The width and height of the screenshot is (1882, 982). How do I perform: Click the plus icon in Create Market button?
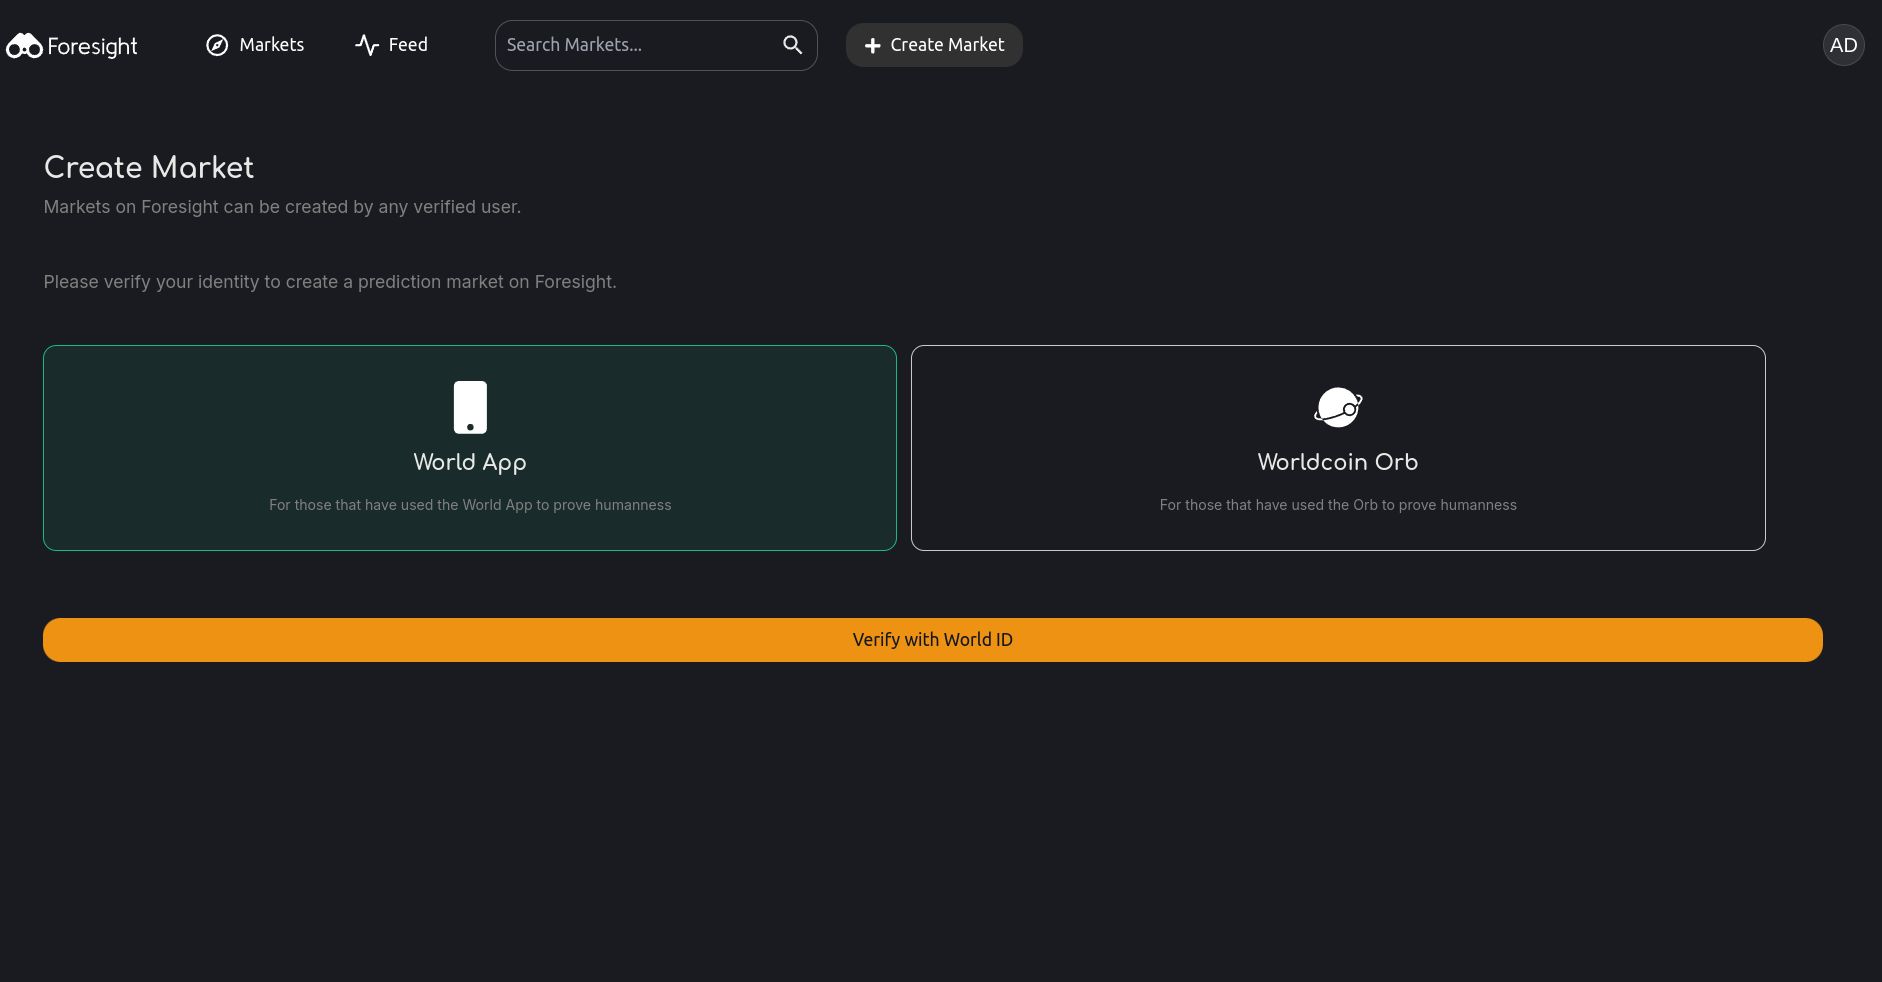click(872, 46)
